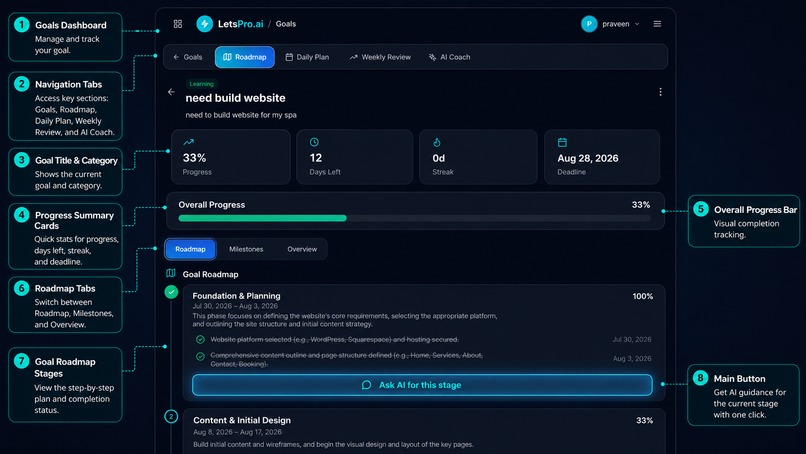Open the AI Coach tab
Screen dimensions: 806x454
pos(450,57)
